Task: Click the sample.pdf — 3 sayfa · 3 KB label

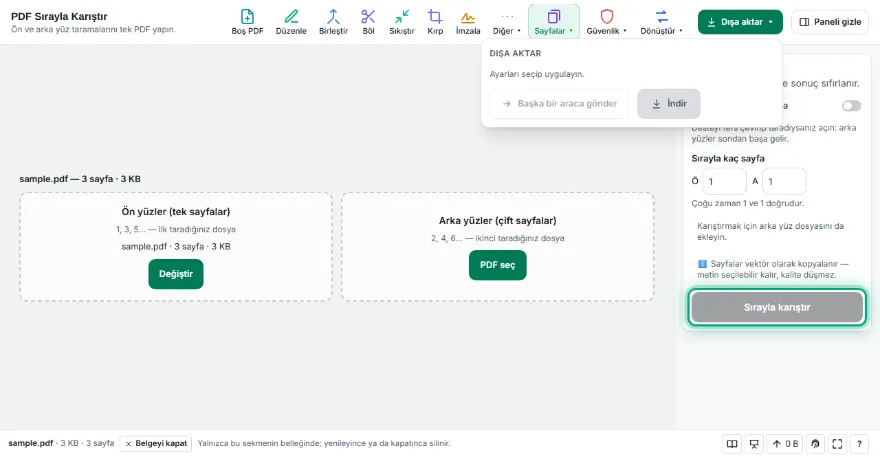Action: (80, 179)
